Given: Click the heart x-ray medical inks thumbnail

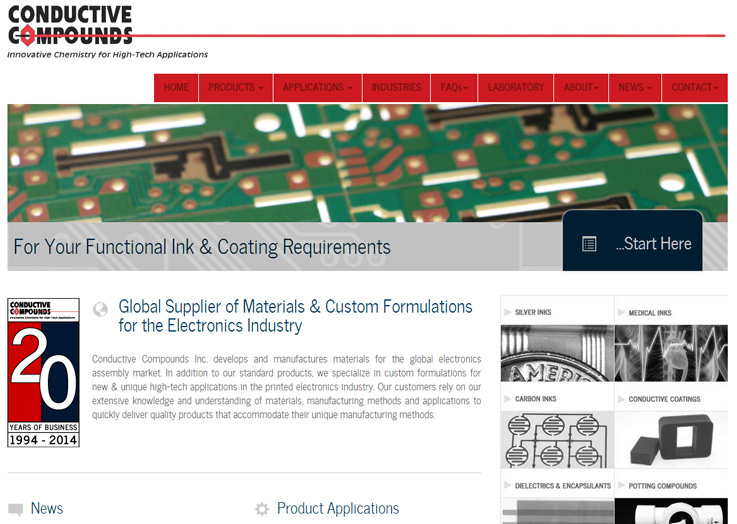Looking at the screenshot, I should (671, 353).
